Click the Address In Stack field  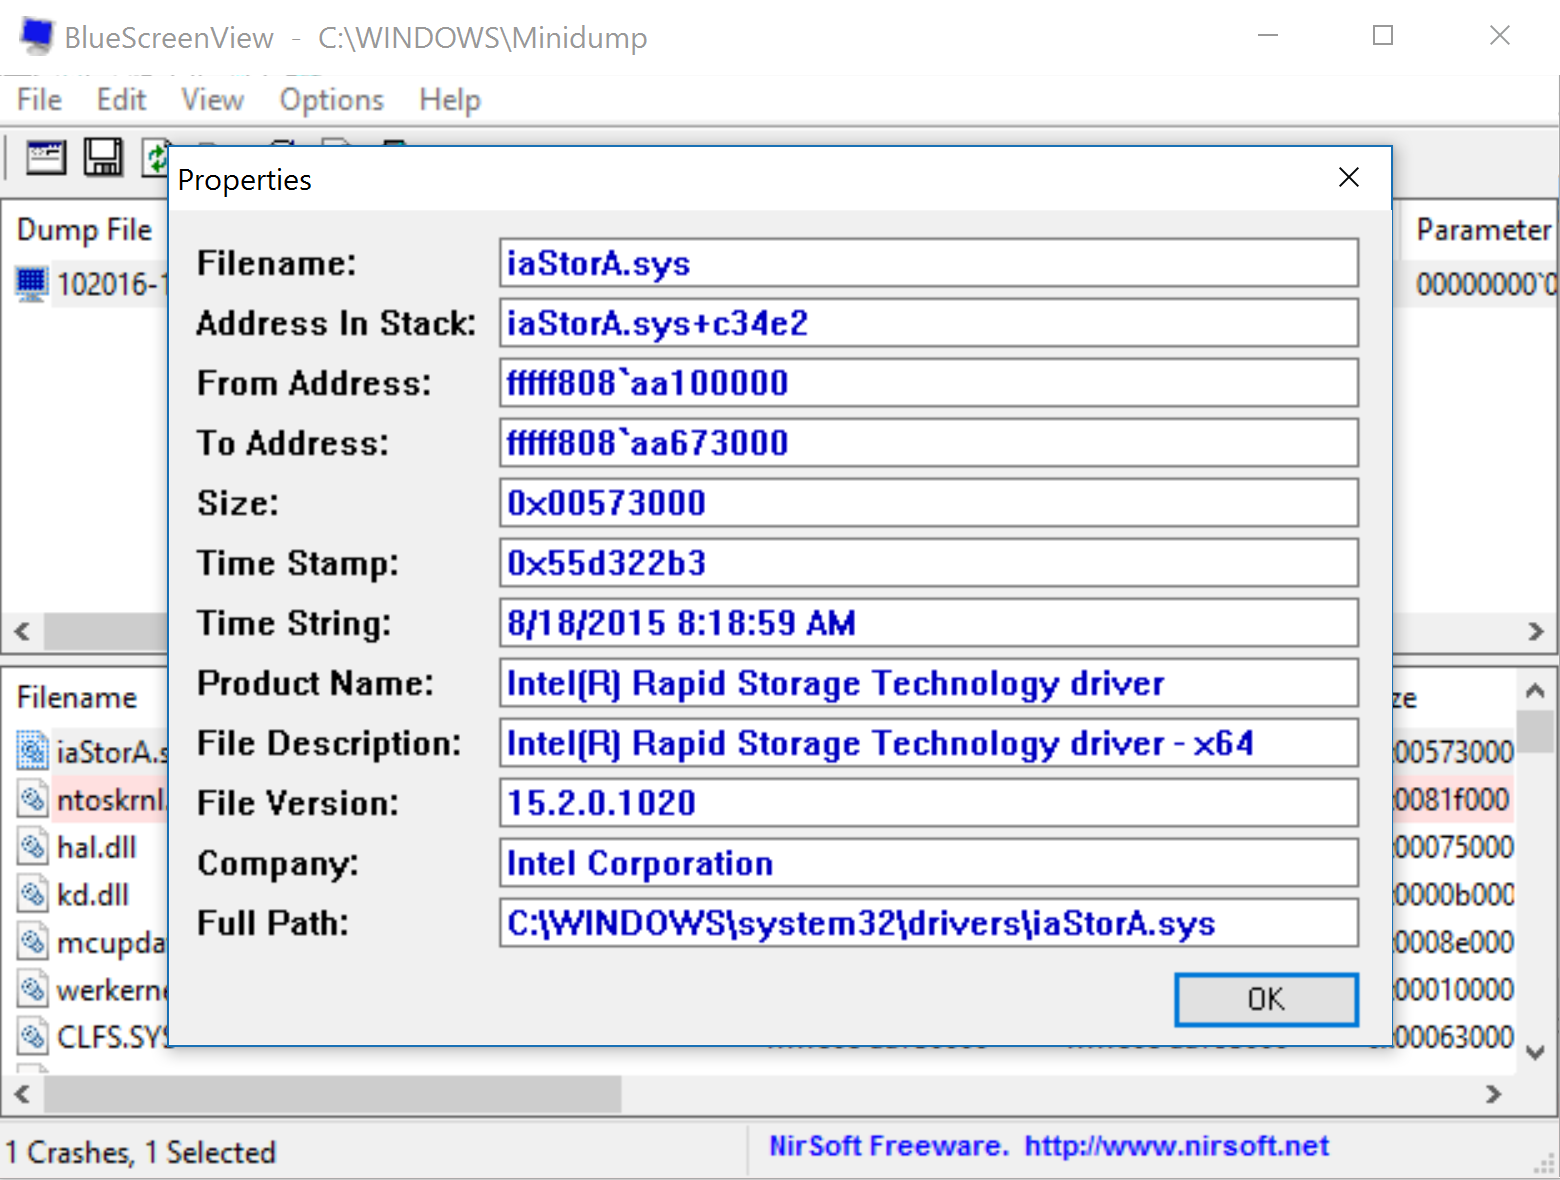[929, 323]
